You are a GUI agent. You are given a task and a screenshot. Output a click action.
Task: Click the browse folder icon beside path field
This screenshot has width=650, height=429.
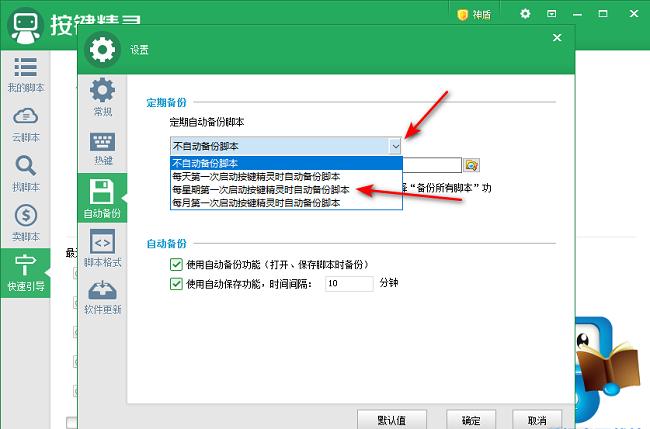click(471, 165)
